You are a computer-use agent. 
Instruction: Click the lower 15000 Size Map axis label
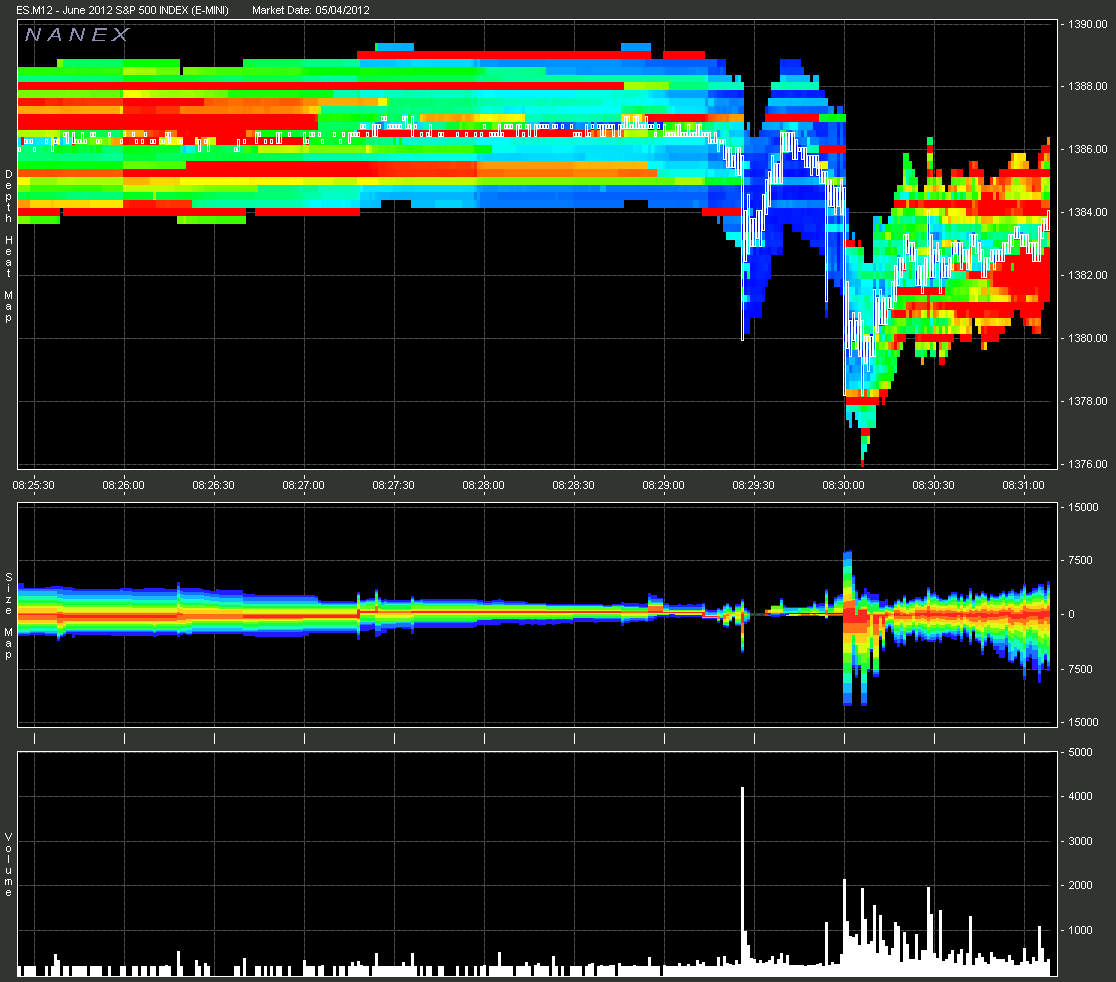(1083, 722)
